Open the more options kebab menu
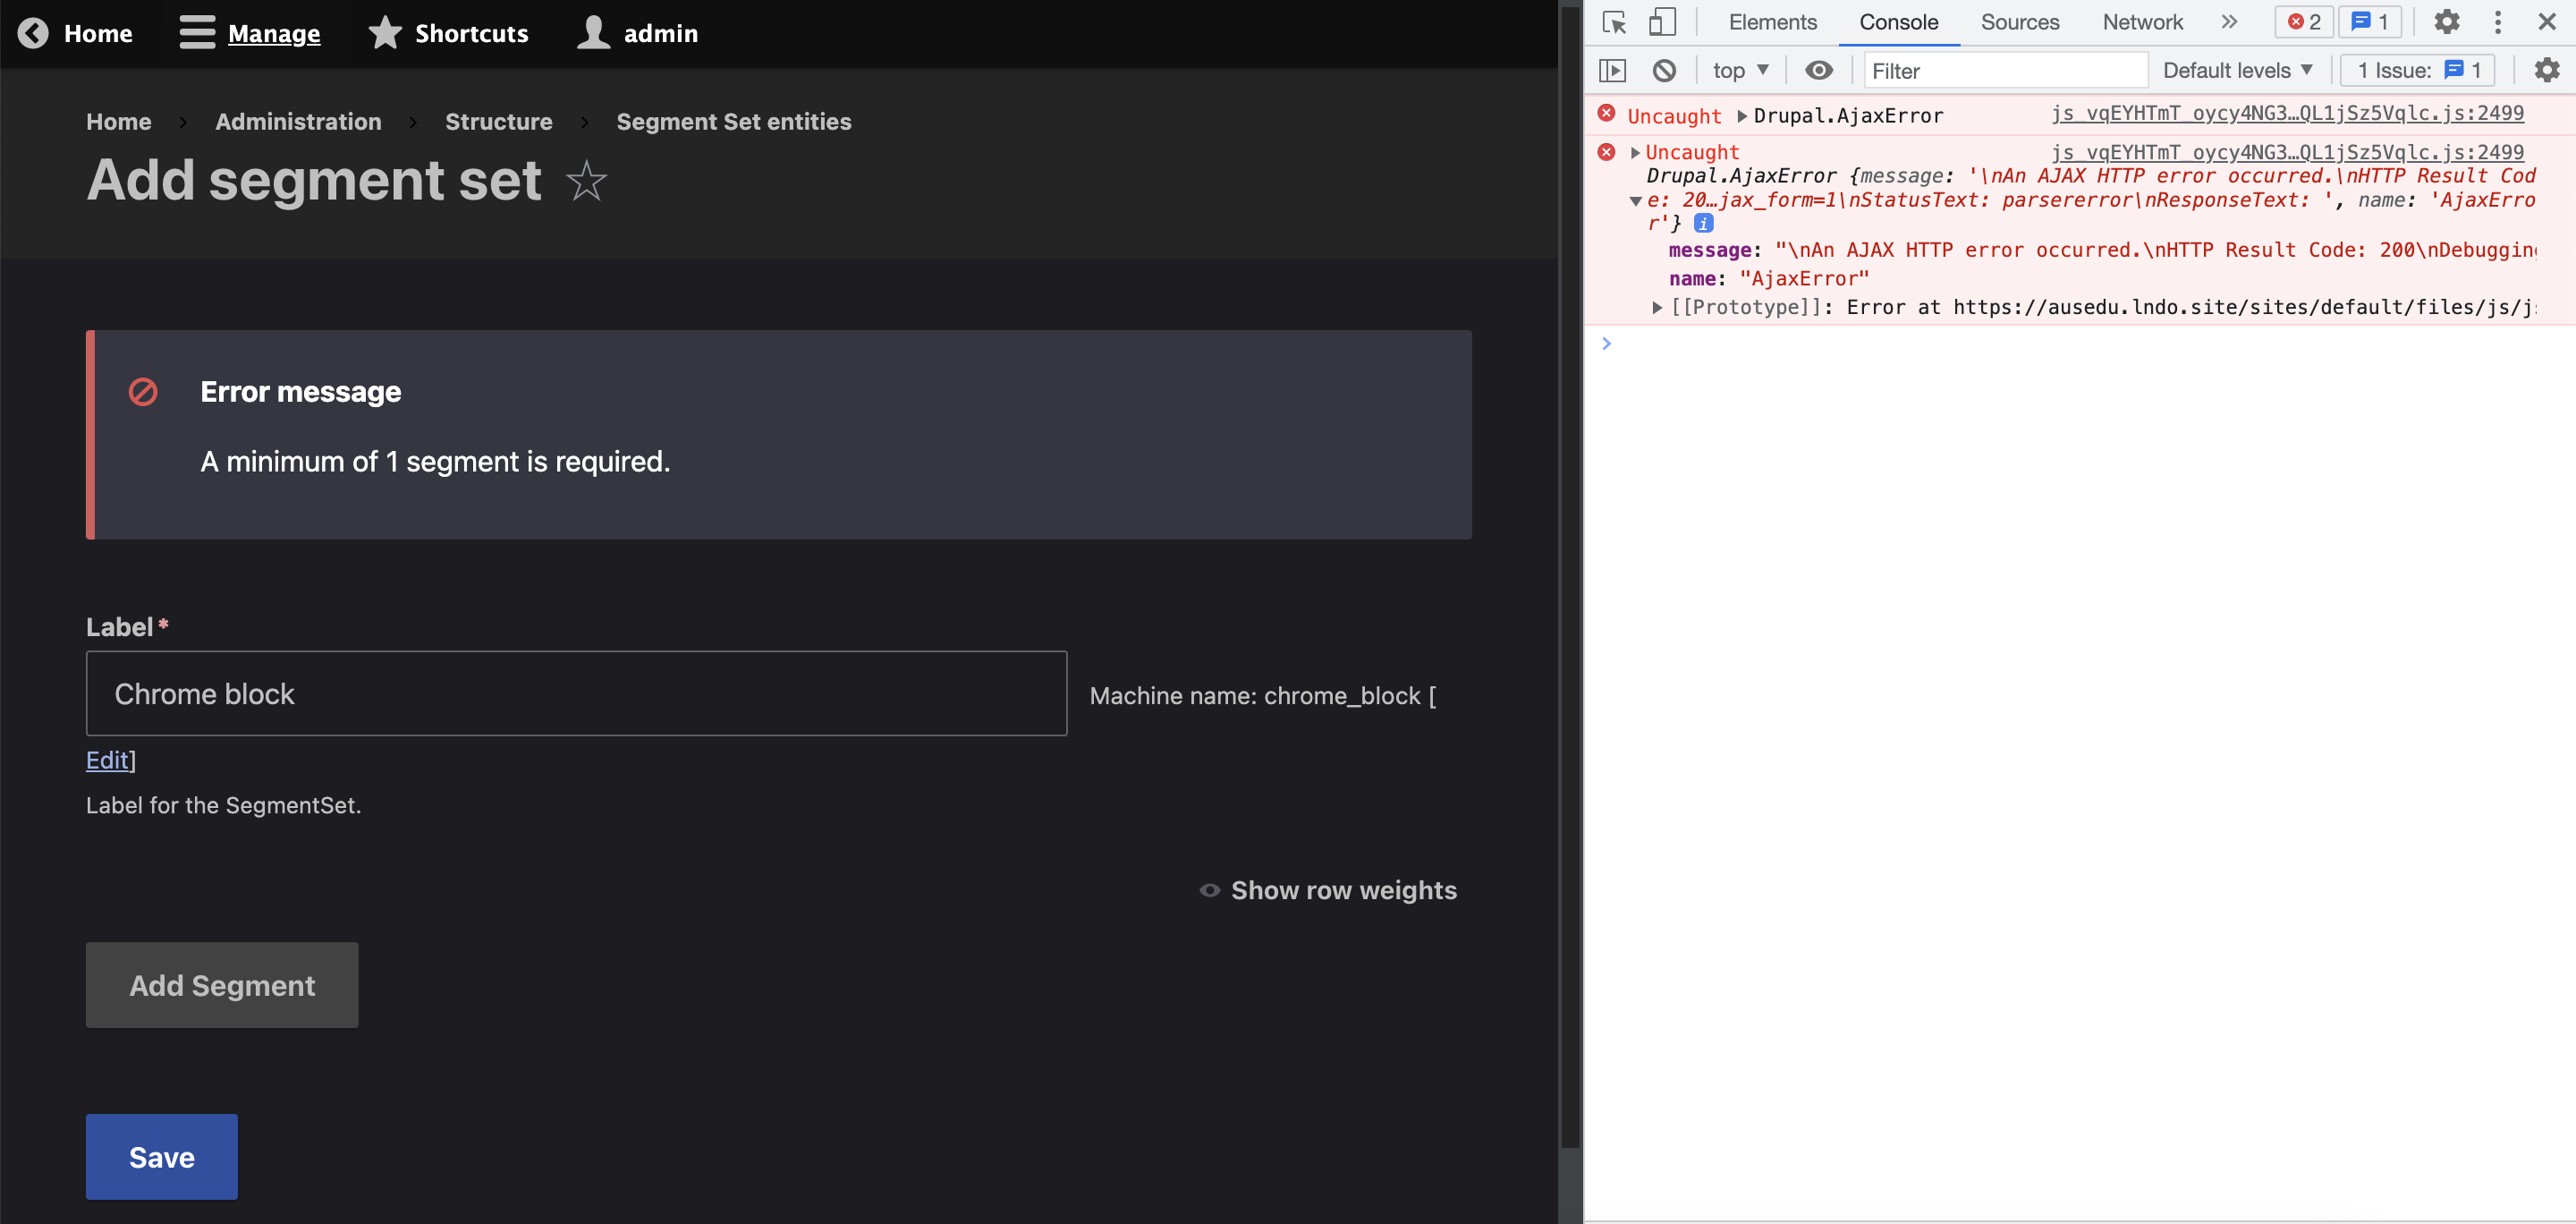The image size is (2576, 1224). [x=2499, y=22]
